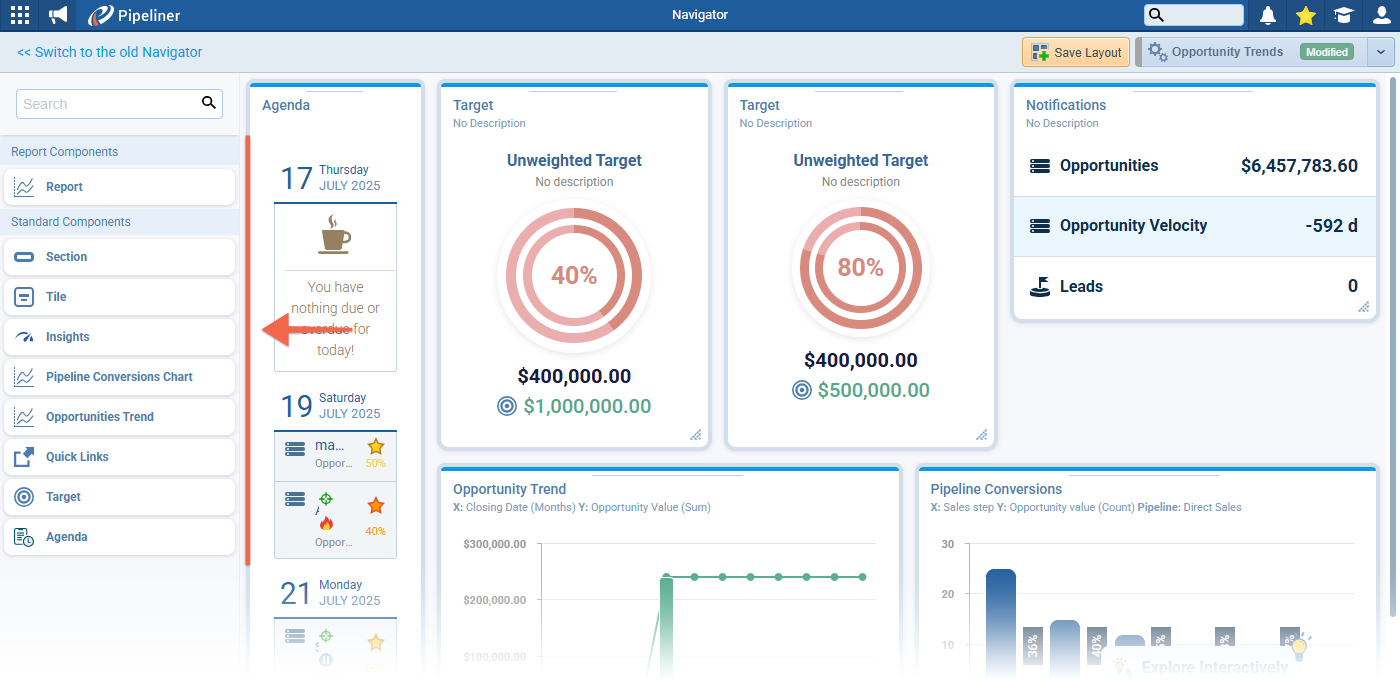Click the Leads icon in Notifications panel
The width and height of the screenshot is (1400, 680).
[1039, 286]
